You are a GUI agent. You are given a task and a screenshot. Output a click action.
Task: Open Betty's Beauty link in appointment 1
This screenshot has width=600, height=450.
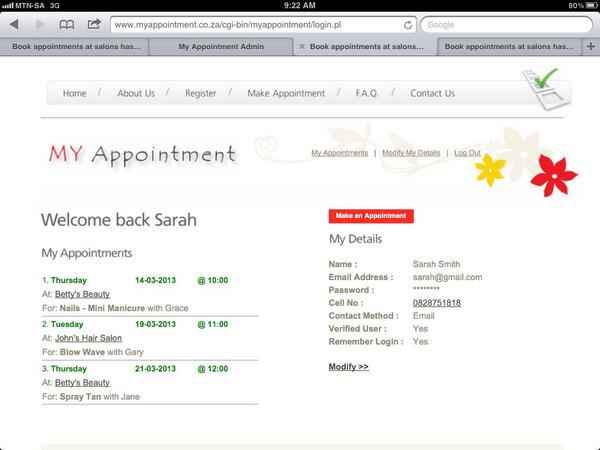click(82, 294)
